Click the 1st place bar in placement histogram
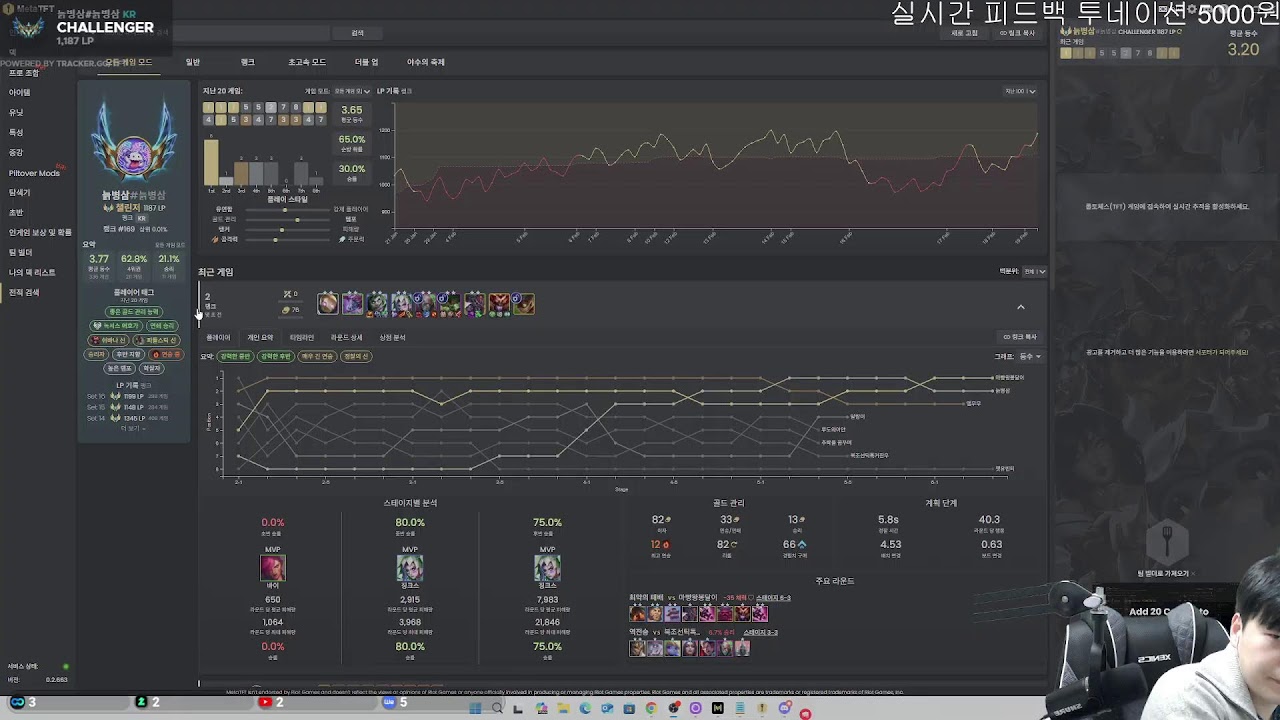 pyautogui.click(x=211, y=162)
